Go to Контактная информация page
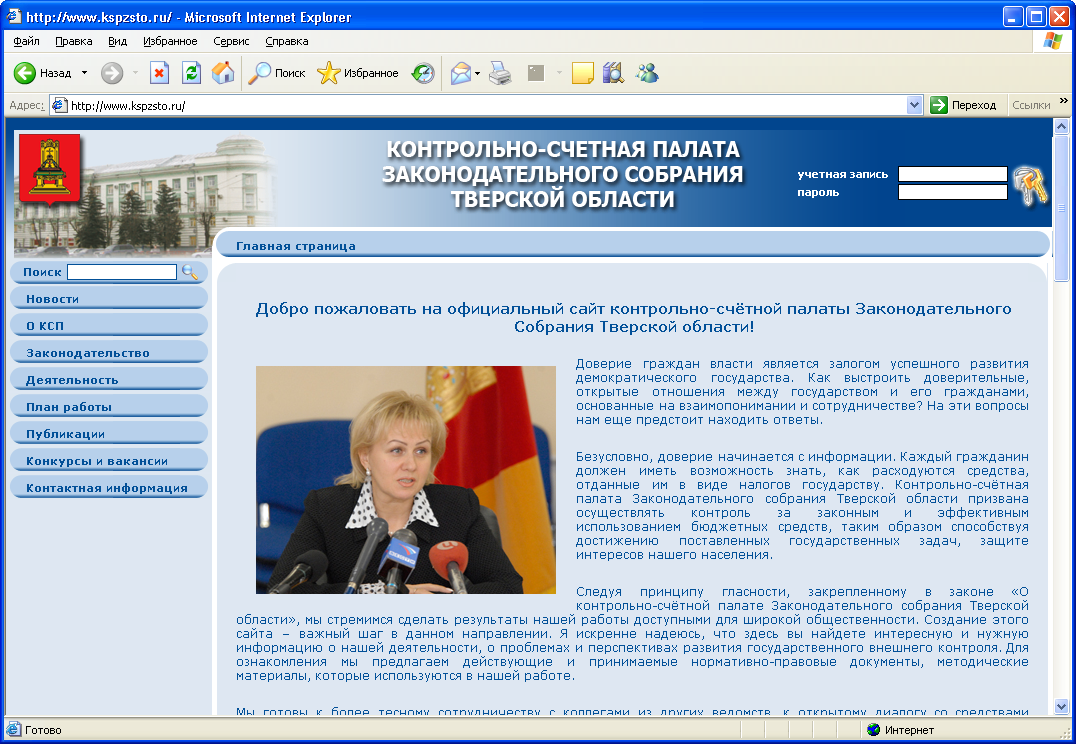Viewport: 1076px width, 744px height. pos(107,488)
